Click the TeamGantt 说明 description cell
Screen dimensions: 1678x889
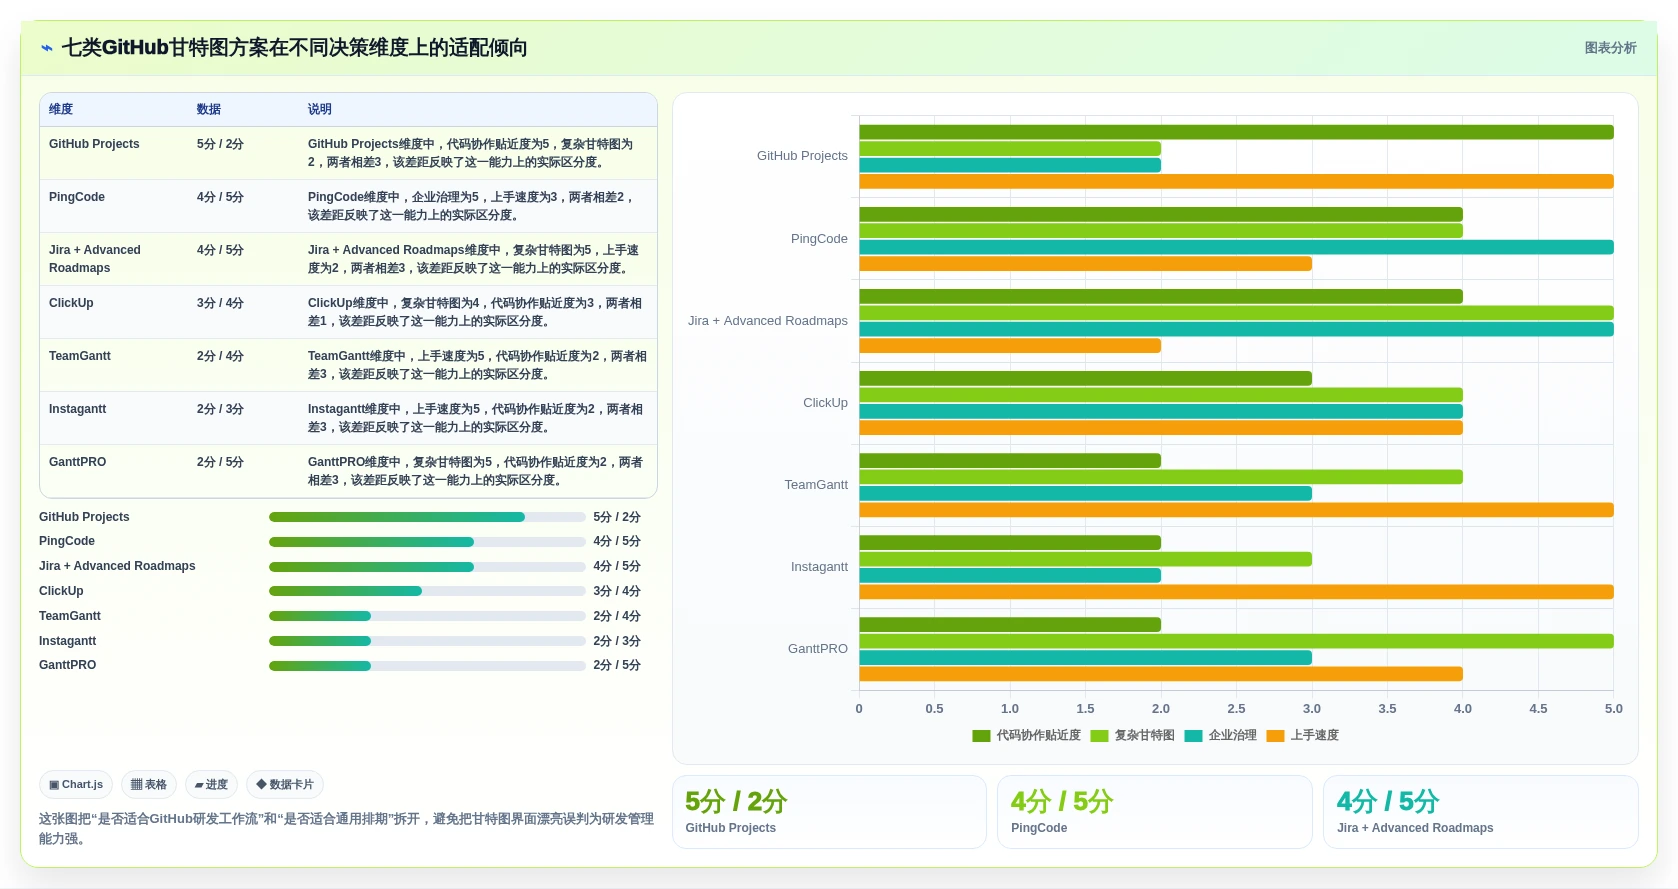click(x=477, y=365)
